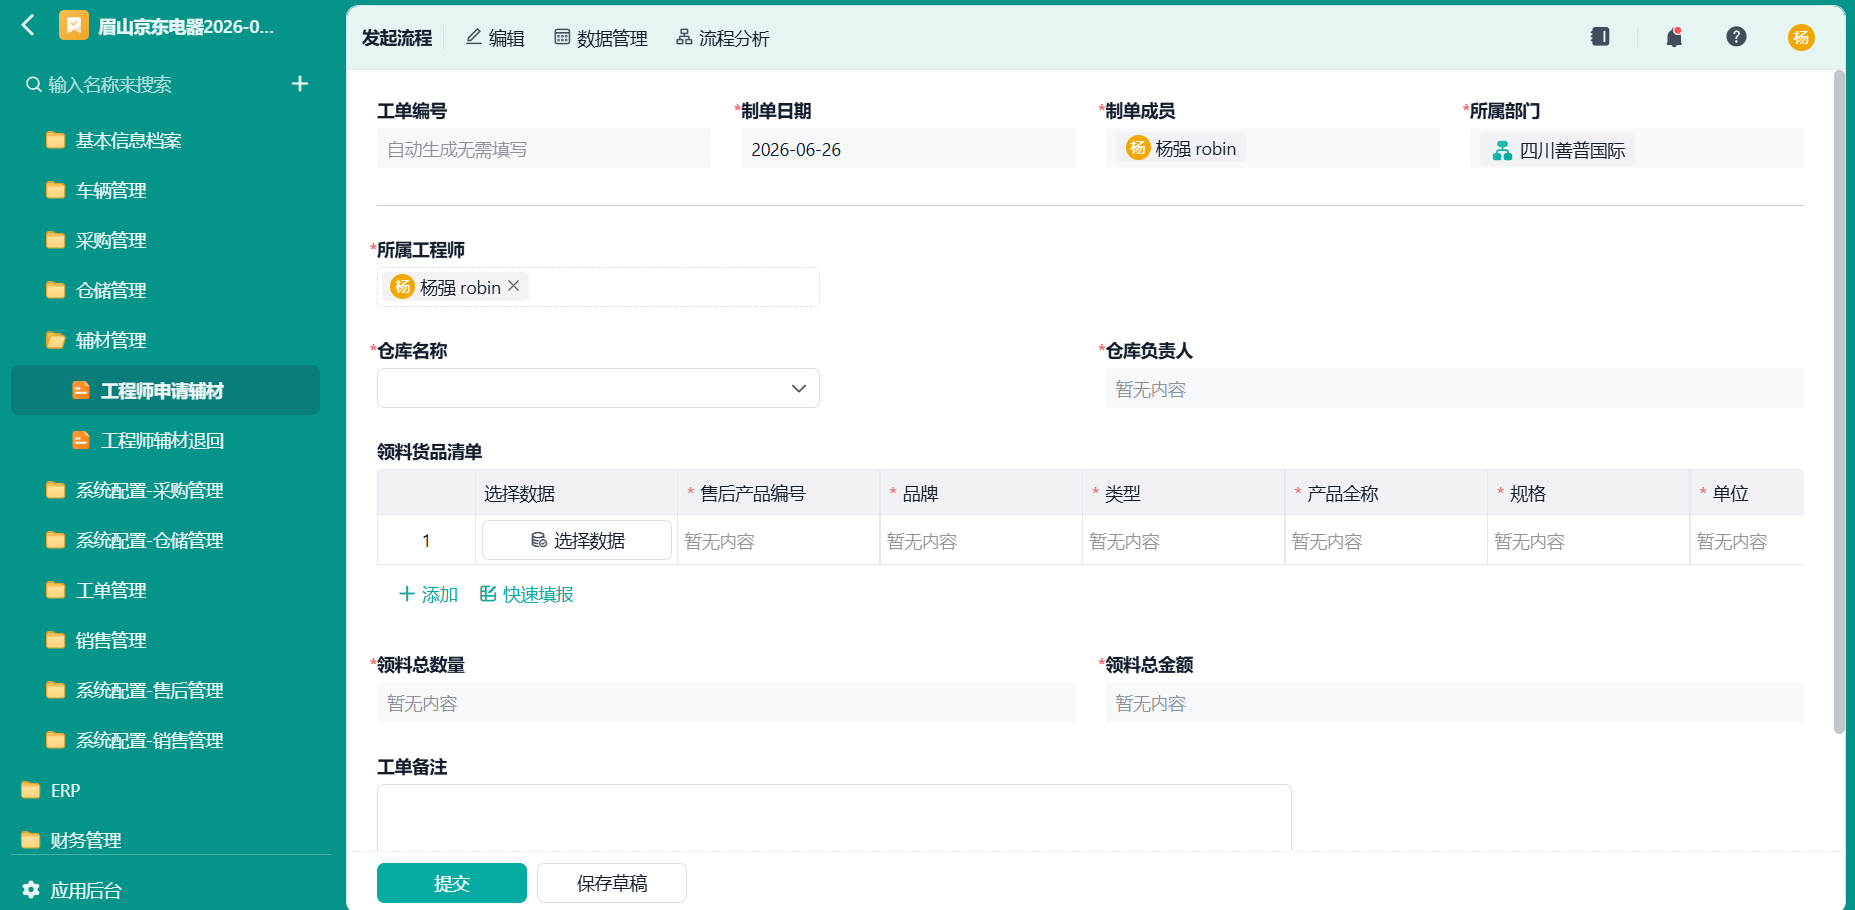
Task: Select the 发起流程 tab
Action: click(397, 38)
